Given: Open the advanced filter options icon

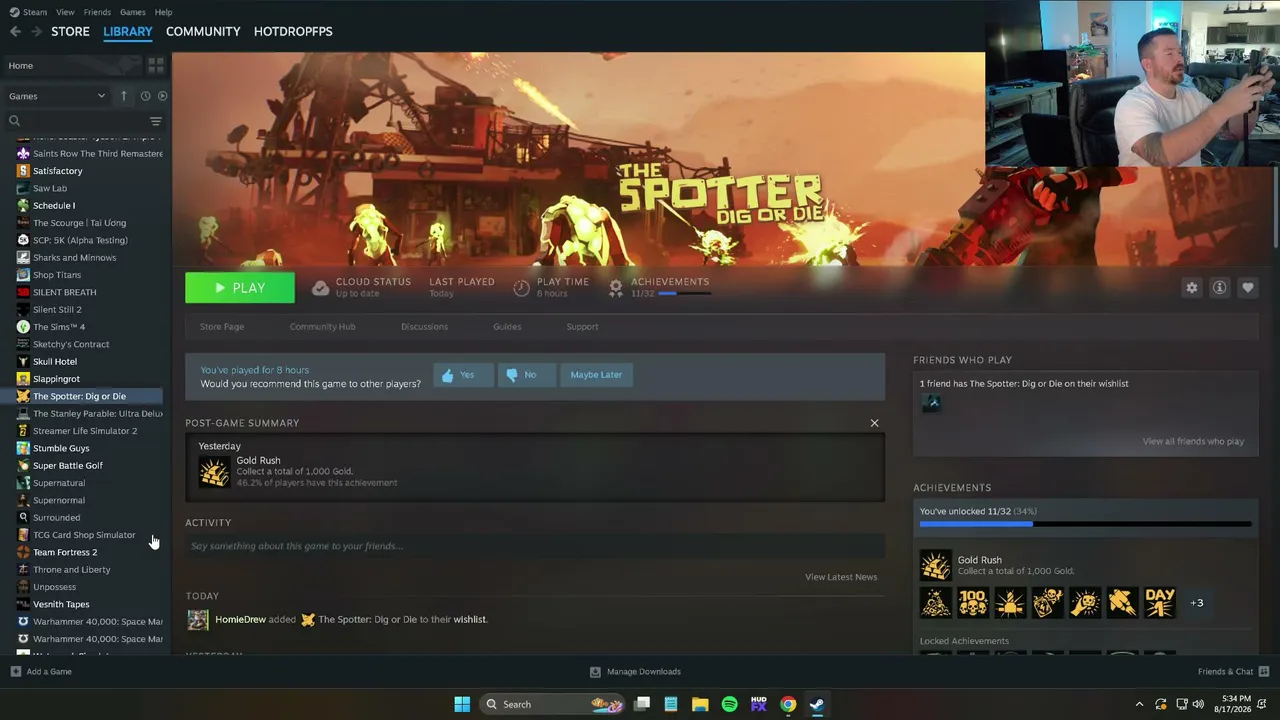Looking at the screenshot, I should click(x=156, y=121).
